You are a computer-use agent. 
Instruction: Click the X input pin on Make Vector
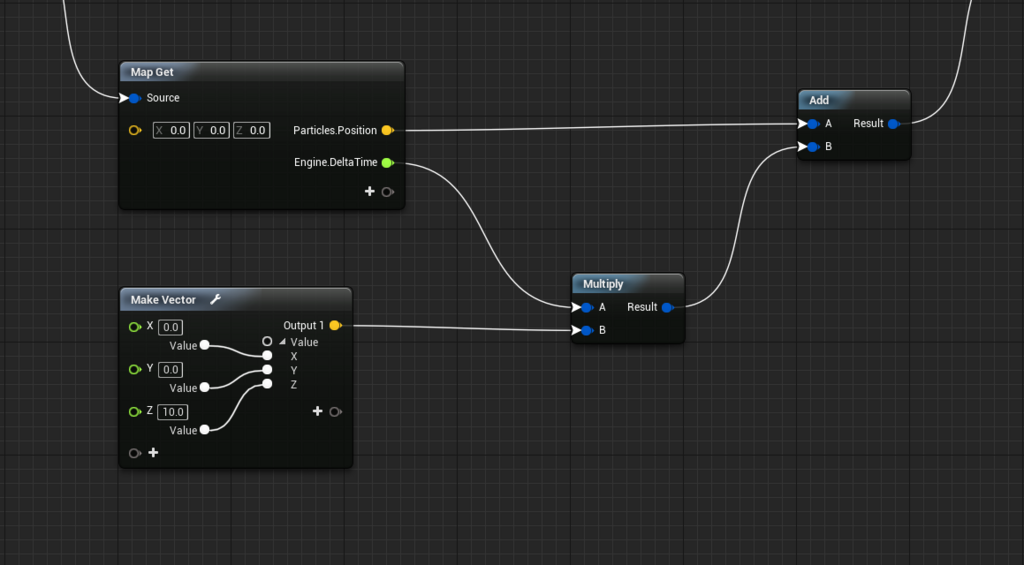[135, 327]
